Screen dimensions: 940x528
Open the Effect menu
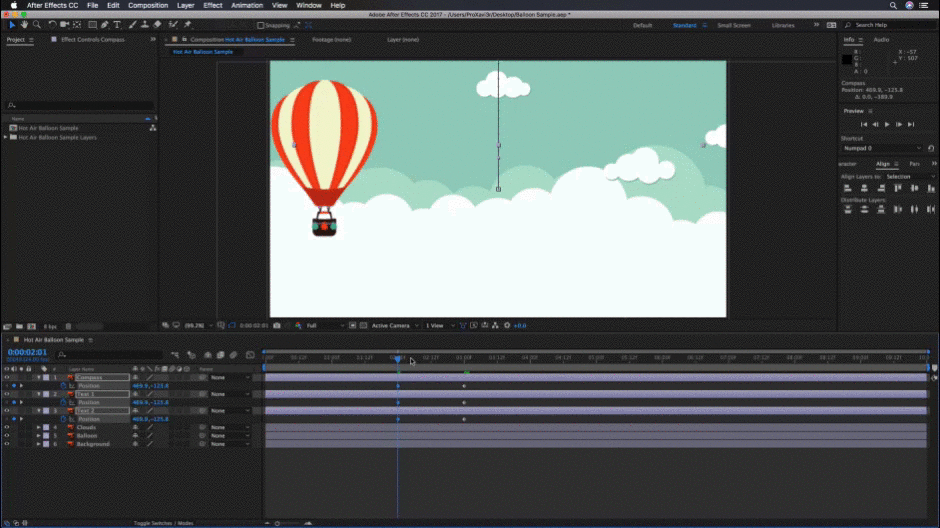point(213,5)
